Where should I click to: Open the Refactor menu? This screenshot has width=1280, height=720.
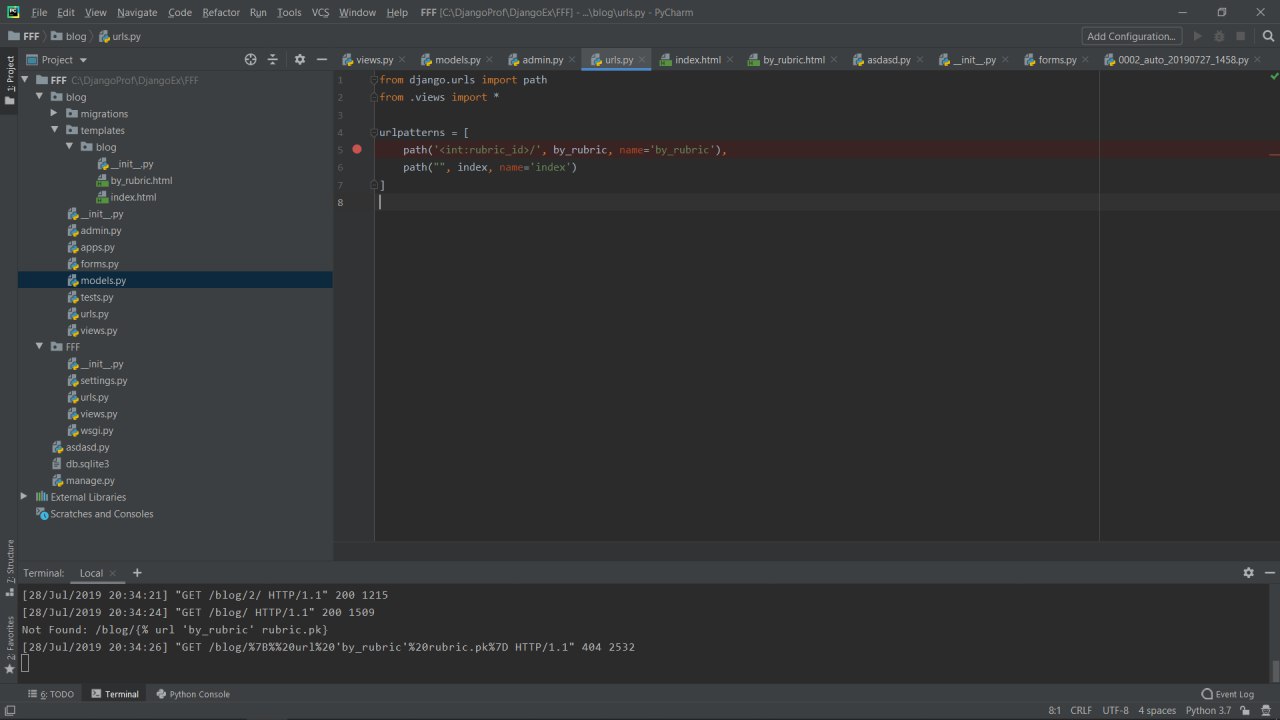(x=220, y=12)
